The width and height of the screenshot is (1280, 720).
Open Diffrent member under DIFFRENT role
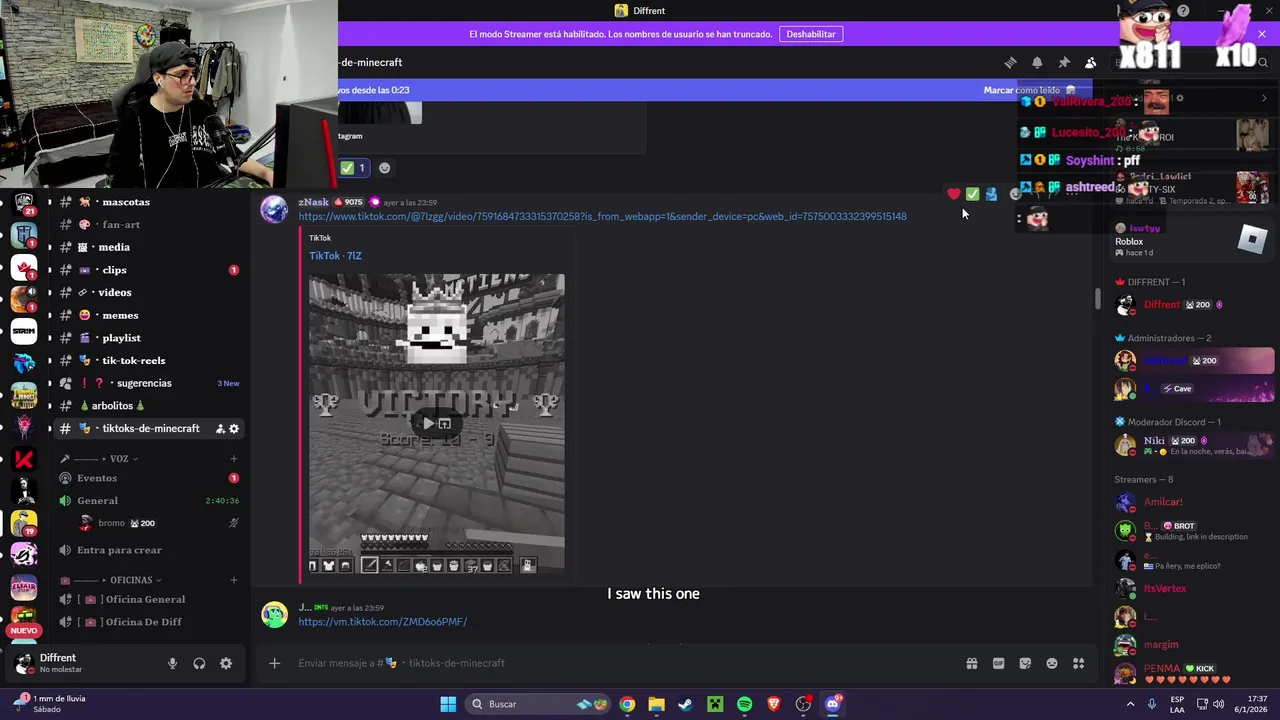click(x=1194, y=305)
